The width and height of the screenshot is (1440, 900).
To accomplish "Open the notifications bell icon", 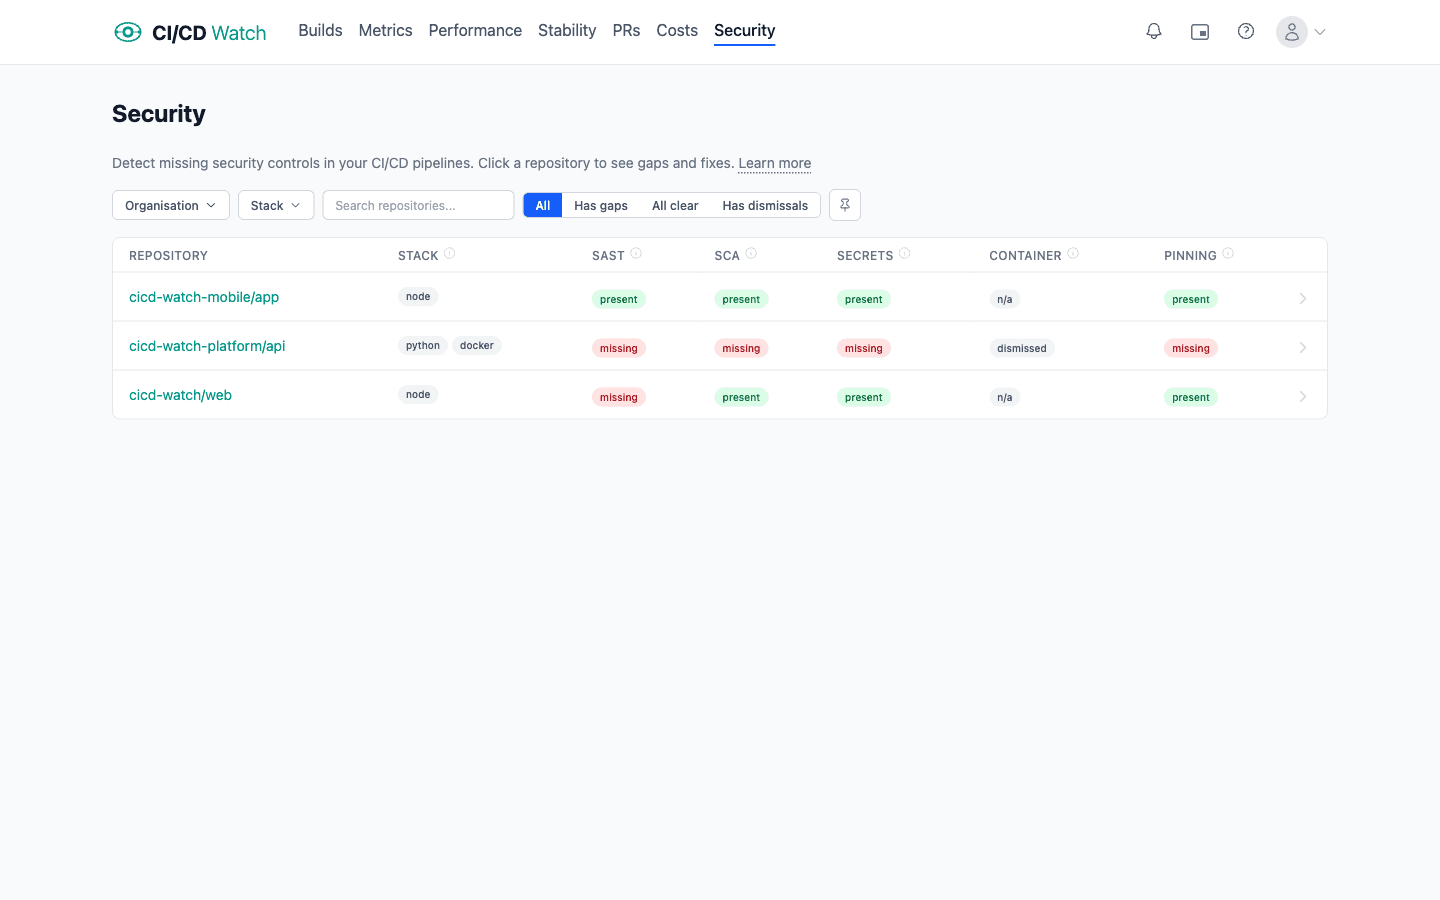I will coord(1154,31).
